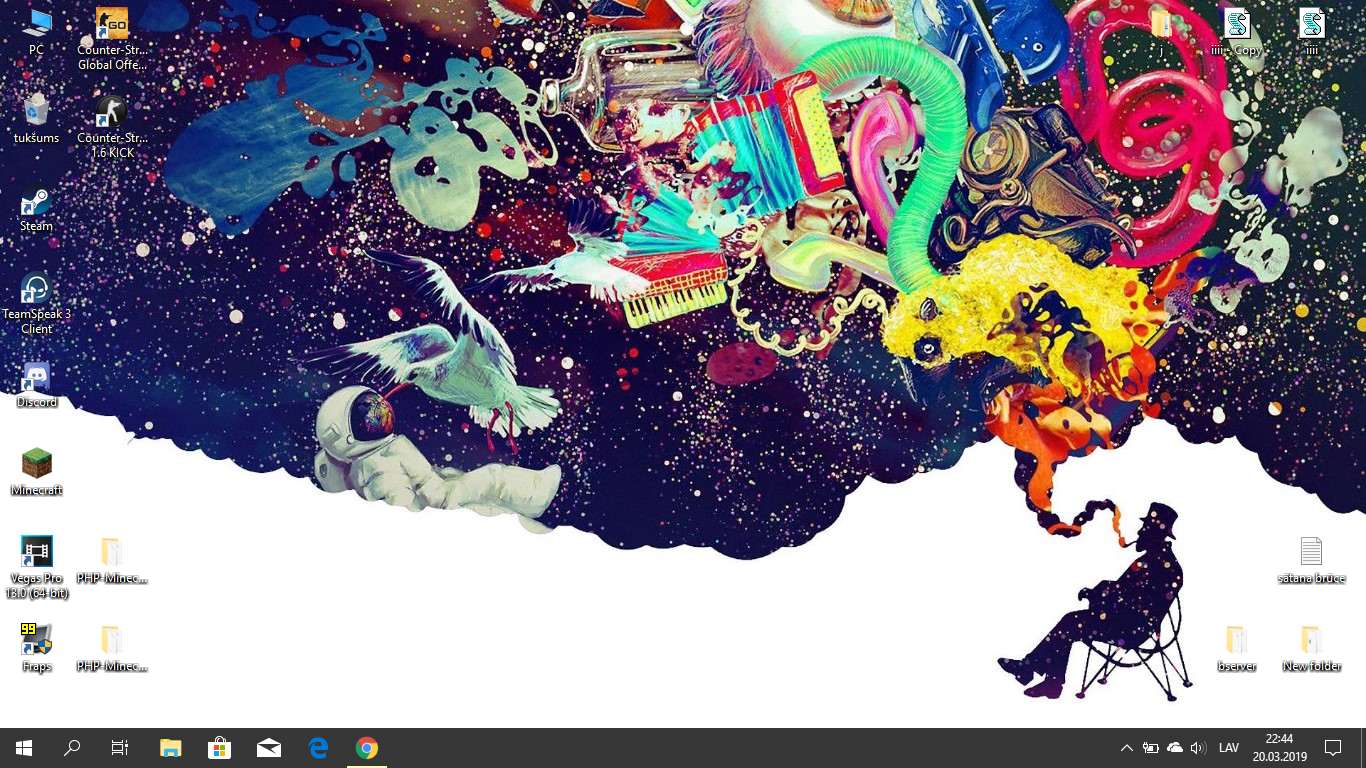
Task: Click the Show desktop strip
Action: [1363, 748]
